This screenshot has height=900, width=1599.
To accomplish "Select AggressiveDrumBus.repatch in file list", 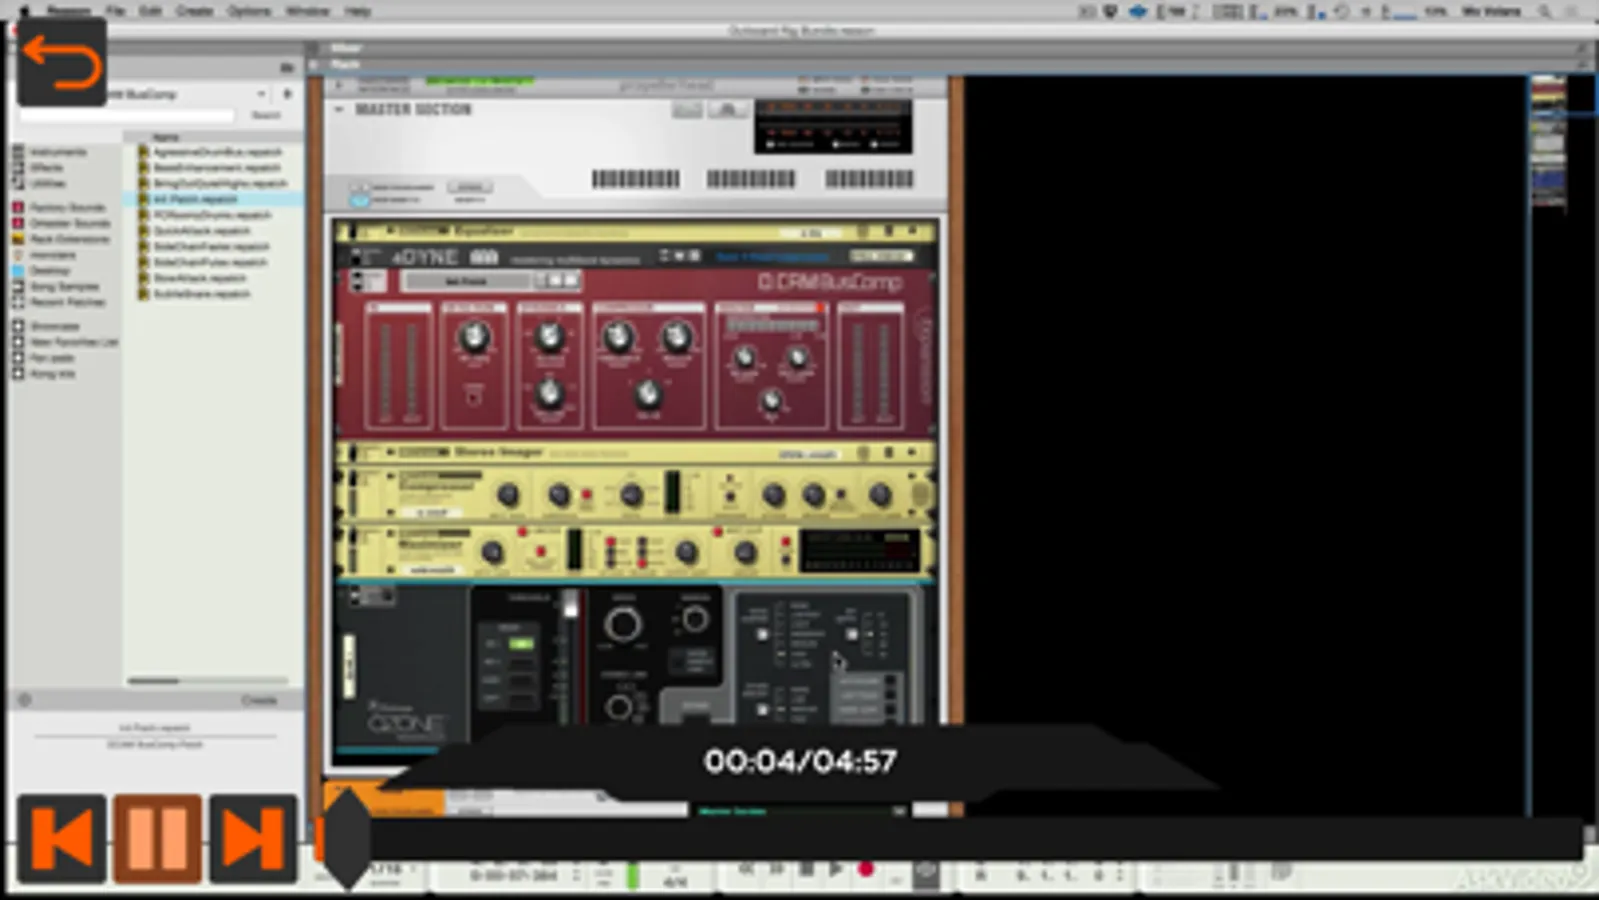I will click(217, 152).
